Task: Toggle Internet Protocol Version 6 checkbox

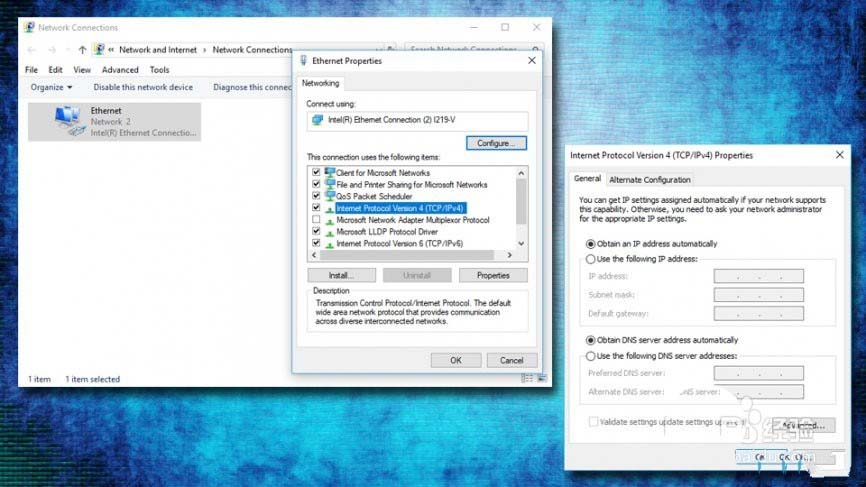Action: [x=316, y=243]
